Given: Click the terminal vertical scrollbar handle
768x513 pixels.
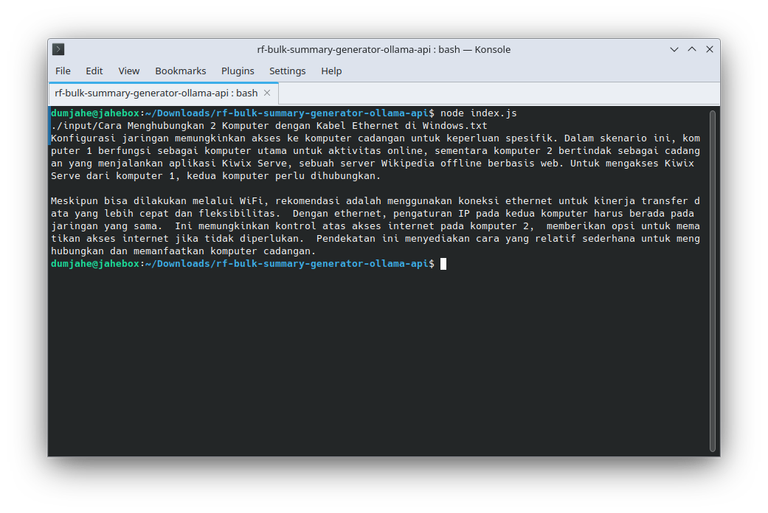Looking at the screenshot, I should tap(713, 280).
